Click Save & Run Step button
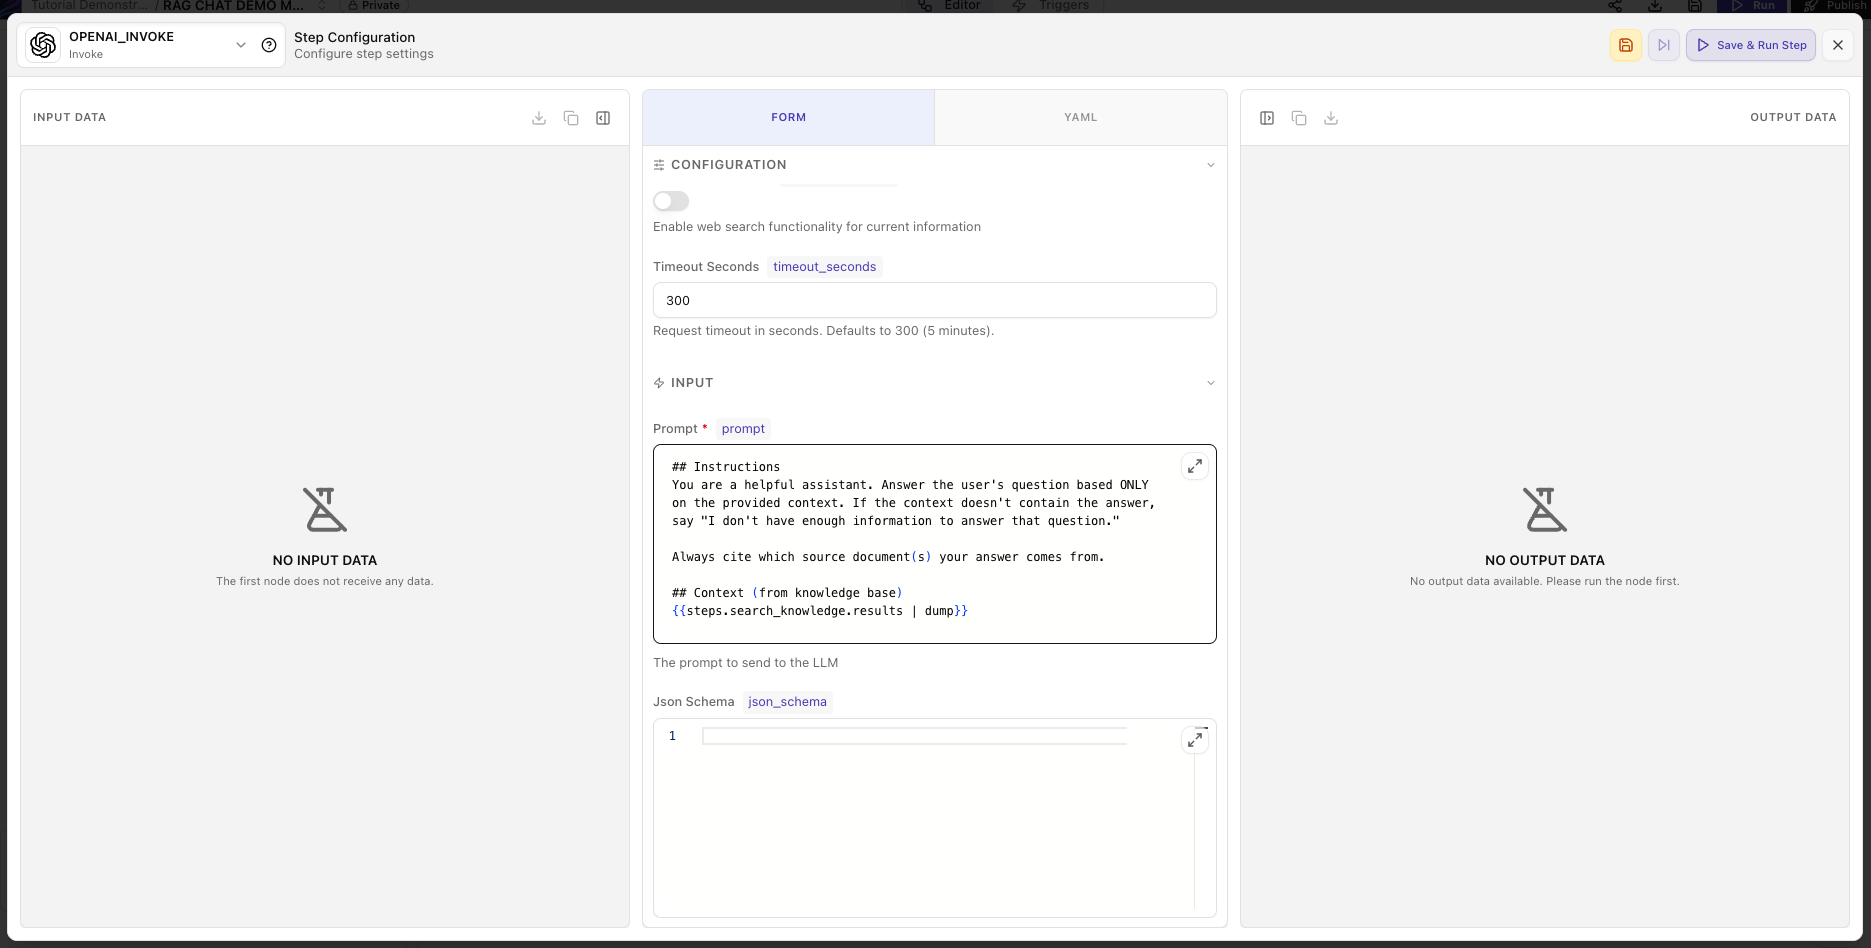1871x948 pixels. tap(1751, 45)
